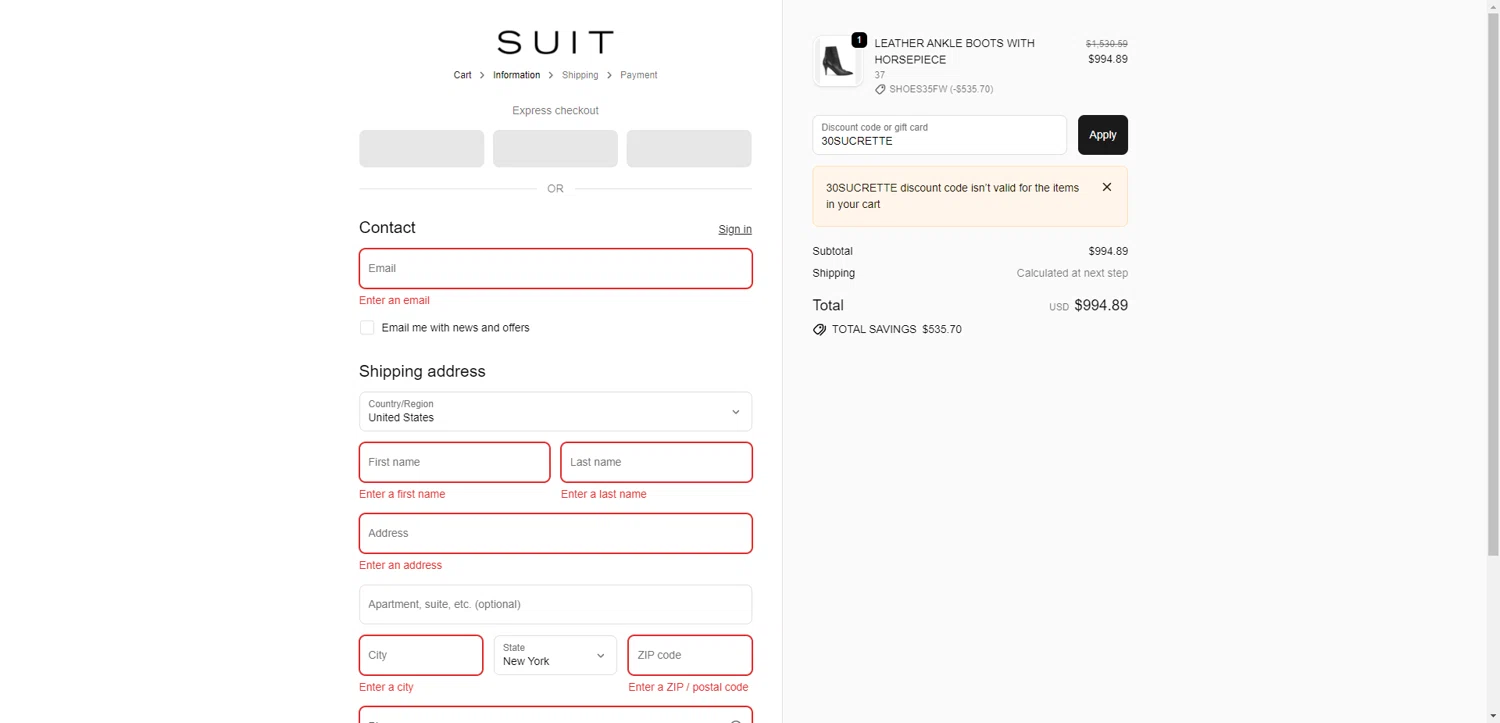Click the discount tag icon beside SHOES35FW

pos(880,89)
